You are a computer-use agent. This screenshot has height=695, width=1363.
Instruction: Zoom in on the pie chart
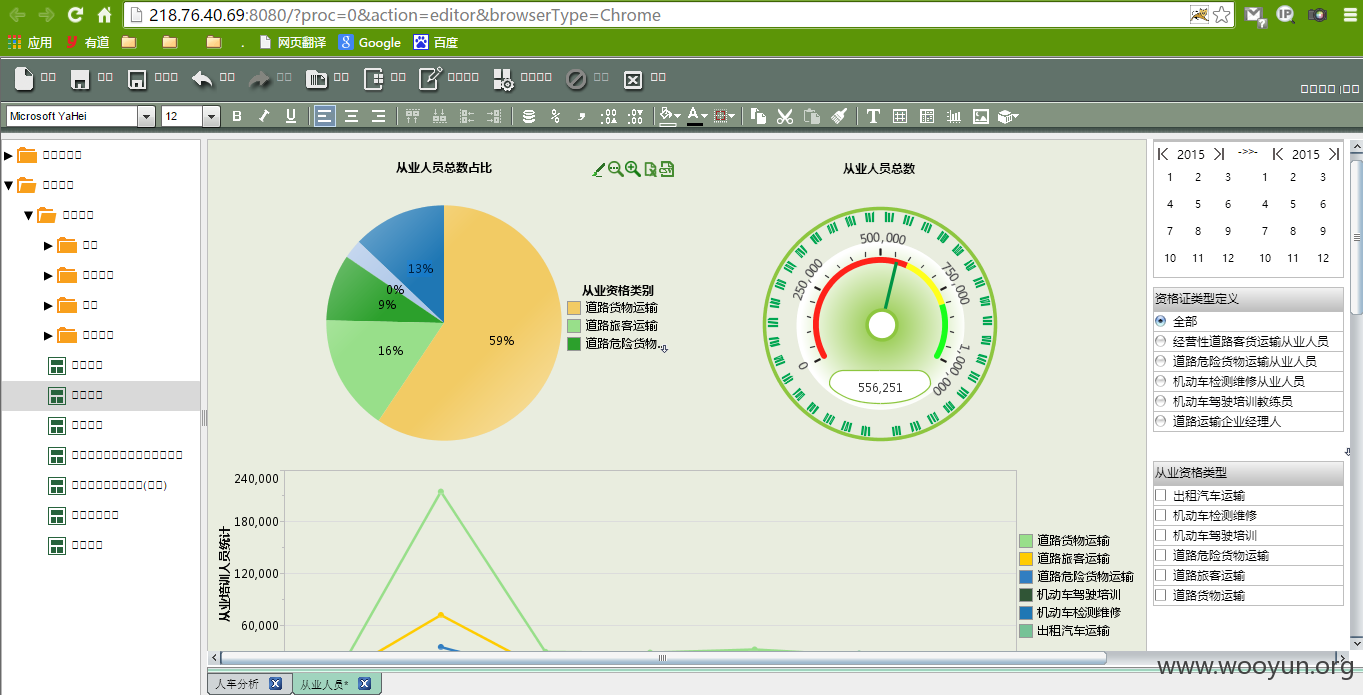click(633, 169)
